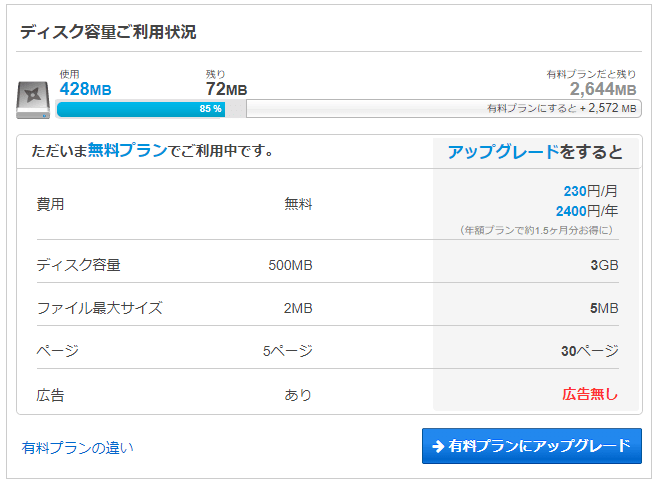This screenshot has height=483, width=656.
Task: Open the 有料プランの違い link
Action: tap(78, 447)
